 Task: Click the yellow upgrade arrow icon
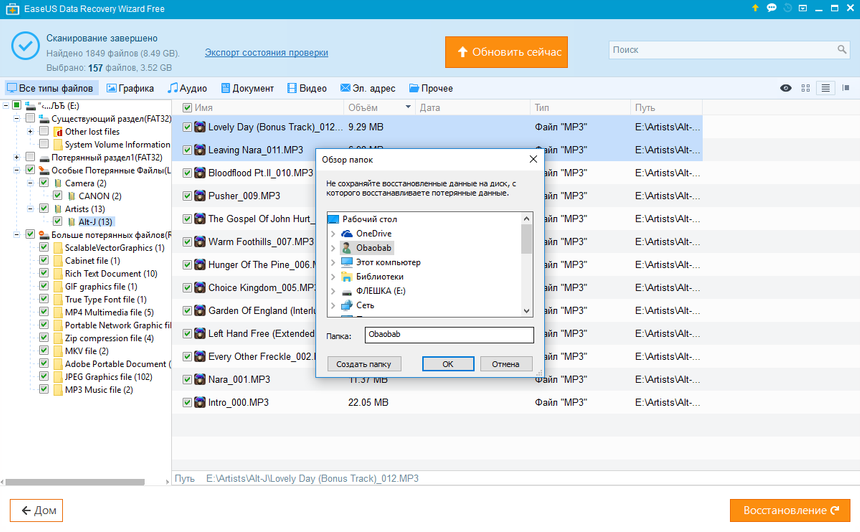[x=754, y=8]
